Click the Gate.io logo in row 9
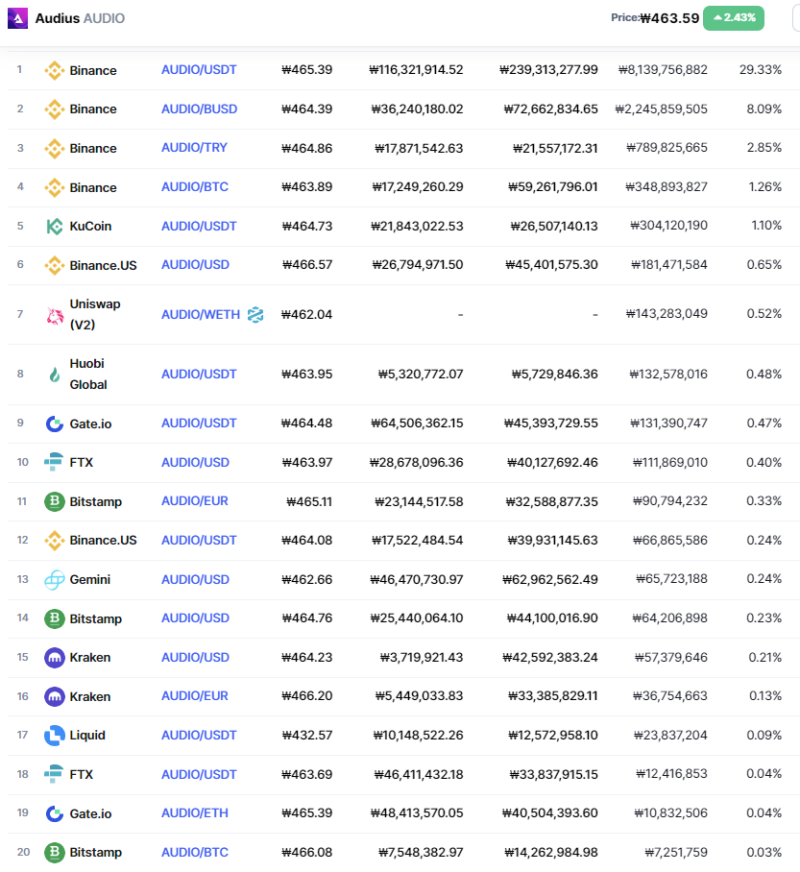Screen dimensions: 800x872 click(x=54, y=424)
